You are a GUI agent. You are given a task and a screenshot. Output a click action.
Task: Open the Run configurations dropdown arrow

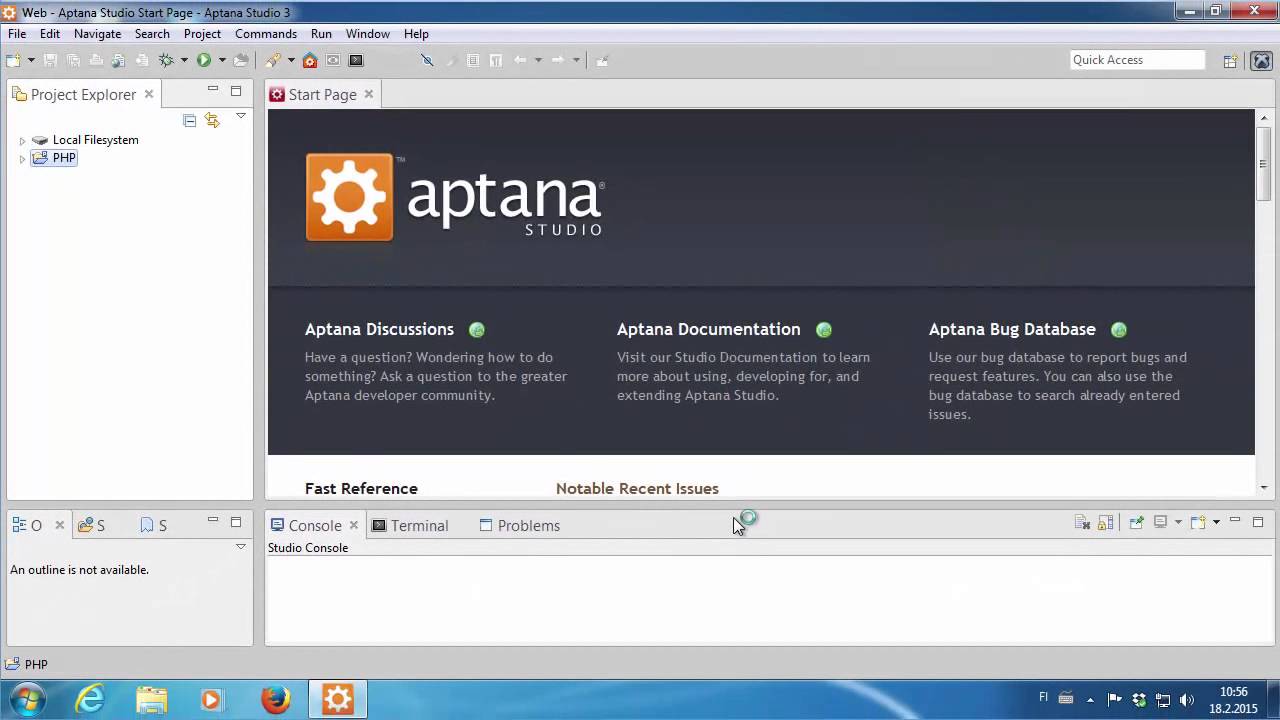pyautogui.click(x=222, y=60)
